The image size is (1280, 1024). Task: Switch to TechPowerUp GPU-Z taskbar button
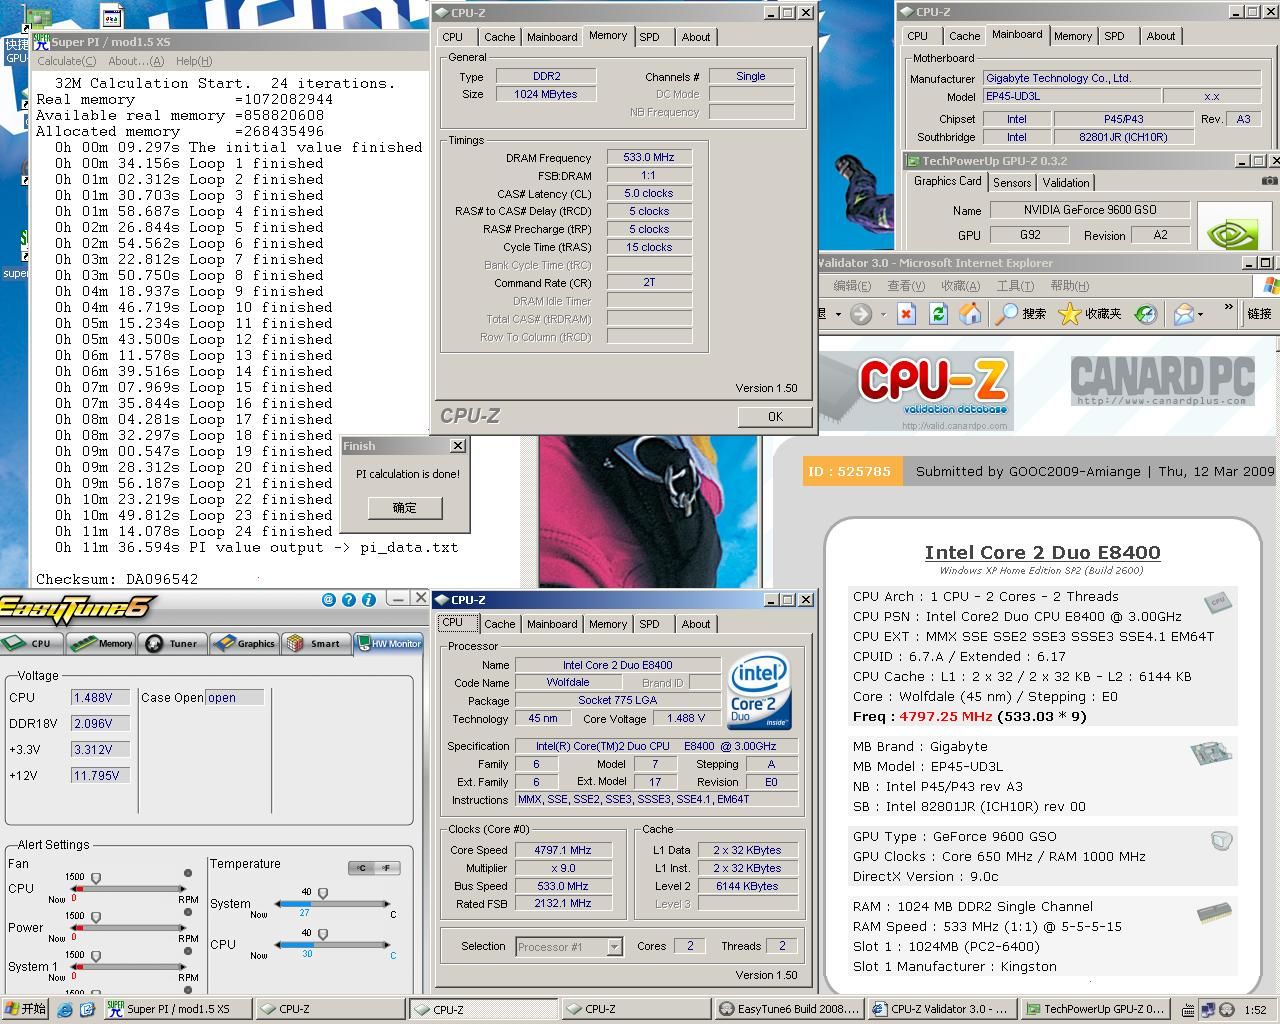[1094, 1009]
